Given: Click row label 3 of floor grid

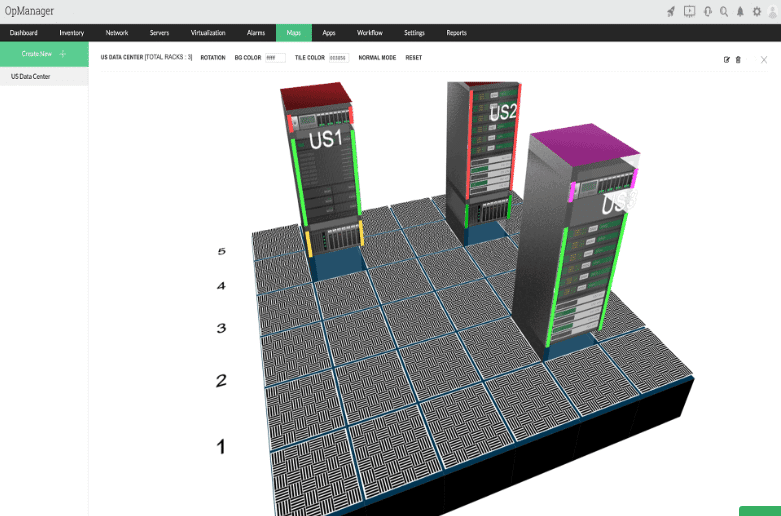Looking at the screenshot, I should [x=221, y=328].
